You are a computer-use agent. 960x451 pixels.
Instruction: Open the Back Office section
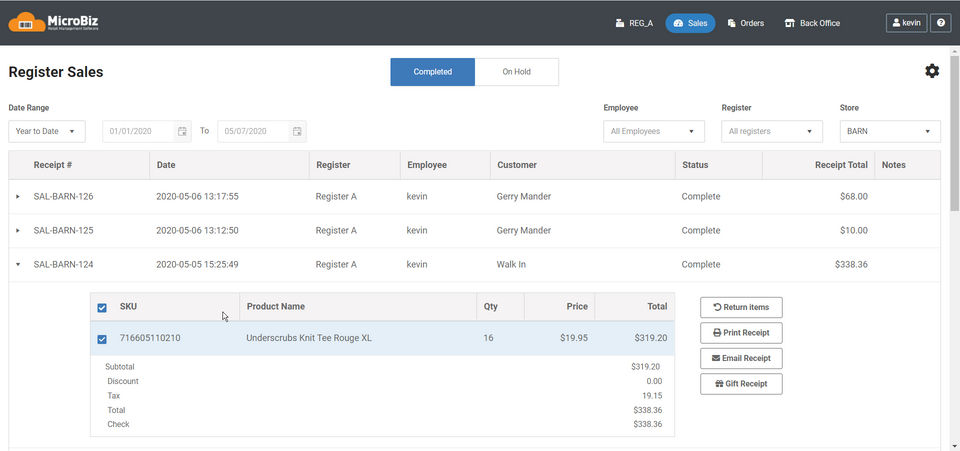[x=812, y=23]
